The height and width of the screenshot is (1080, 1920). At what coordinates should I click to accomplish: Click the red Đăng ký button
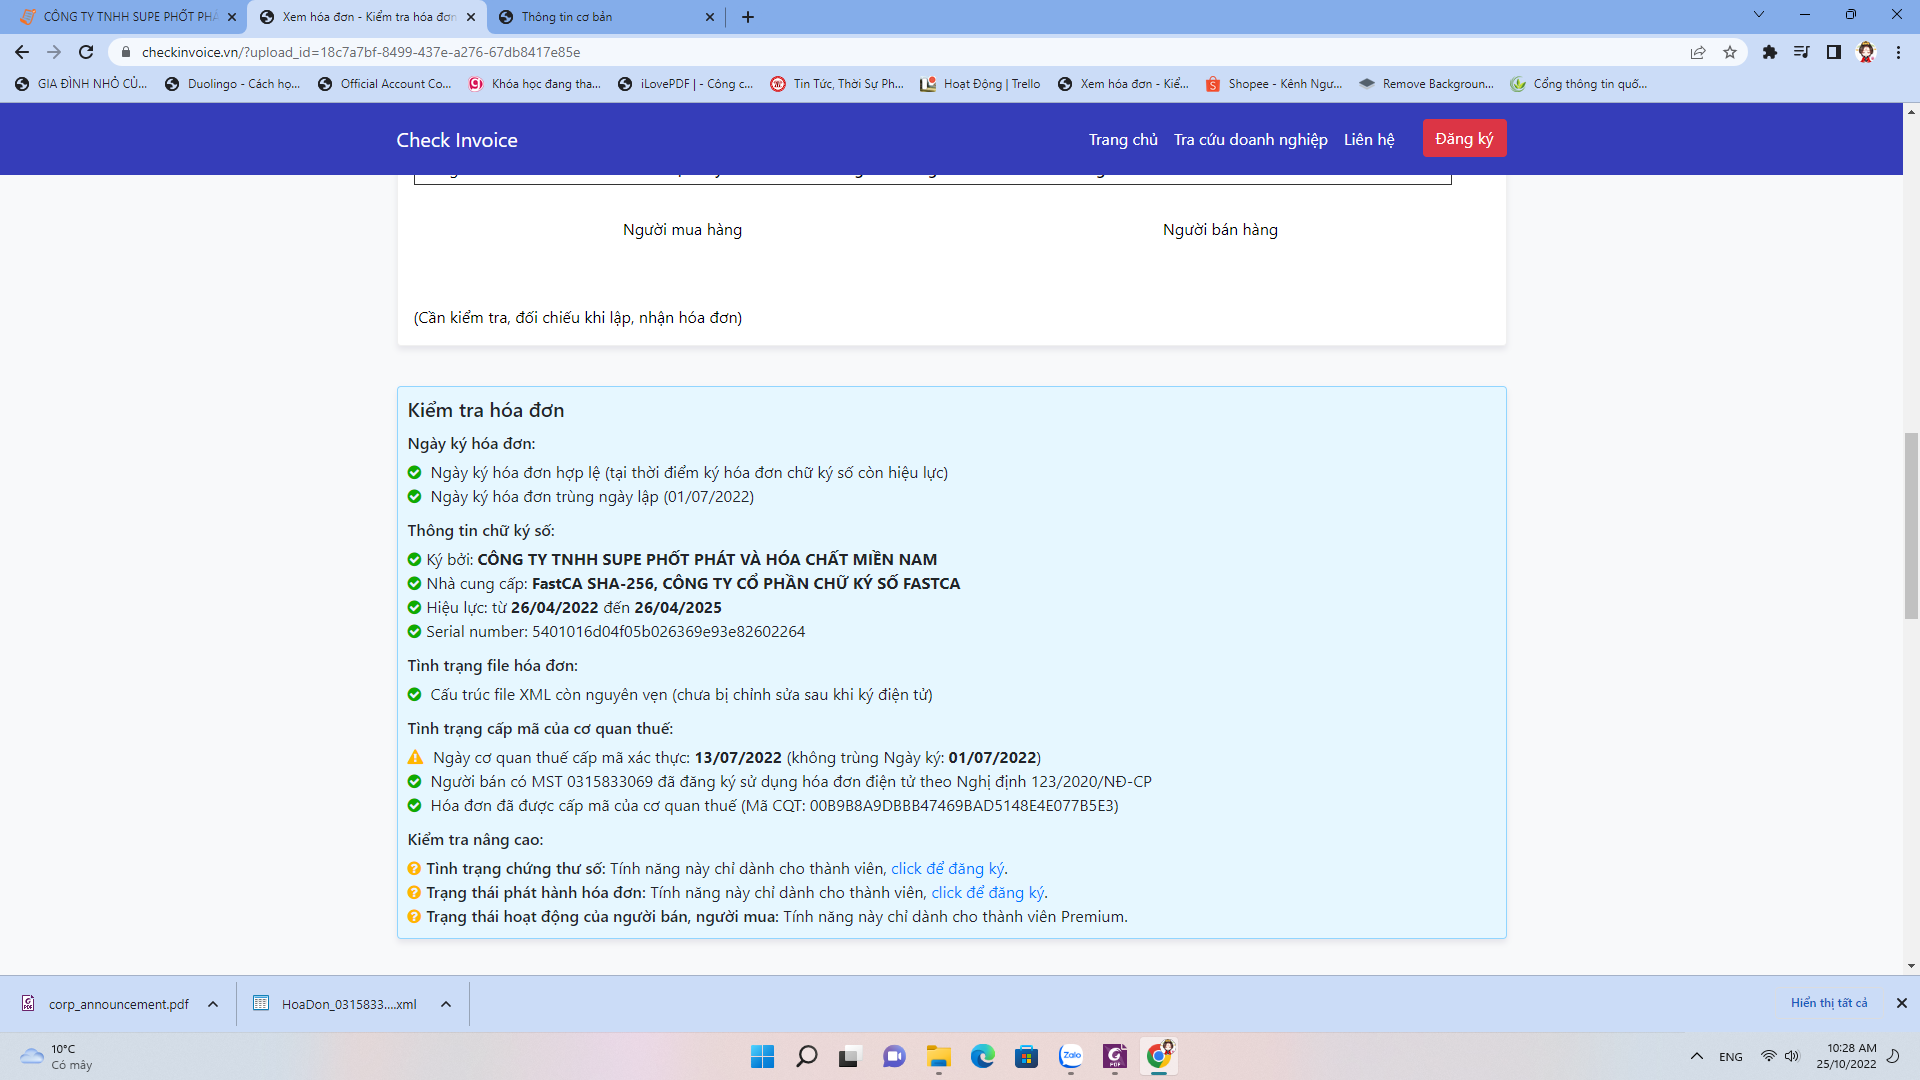click(x=1464, y=139)
